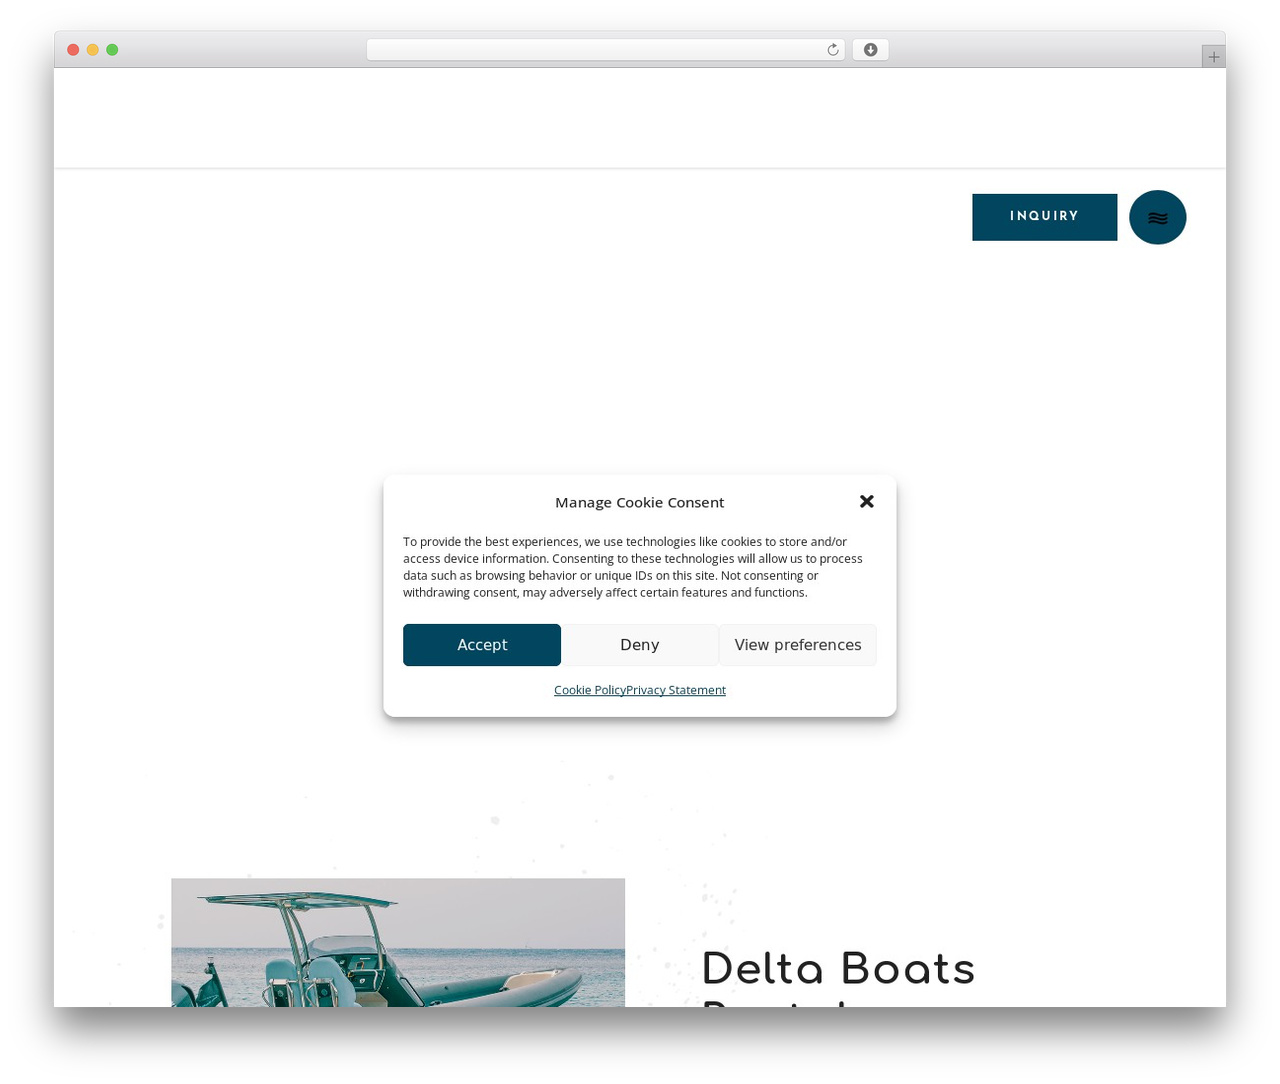Open the wave menu icon button
Viewport: 1280px width, 1084px height.
(x=1157, y=217)
